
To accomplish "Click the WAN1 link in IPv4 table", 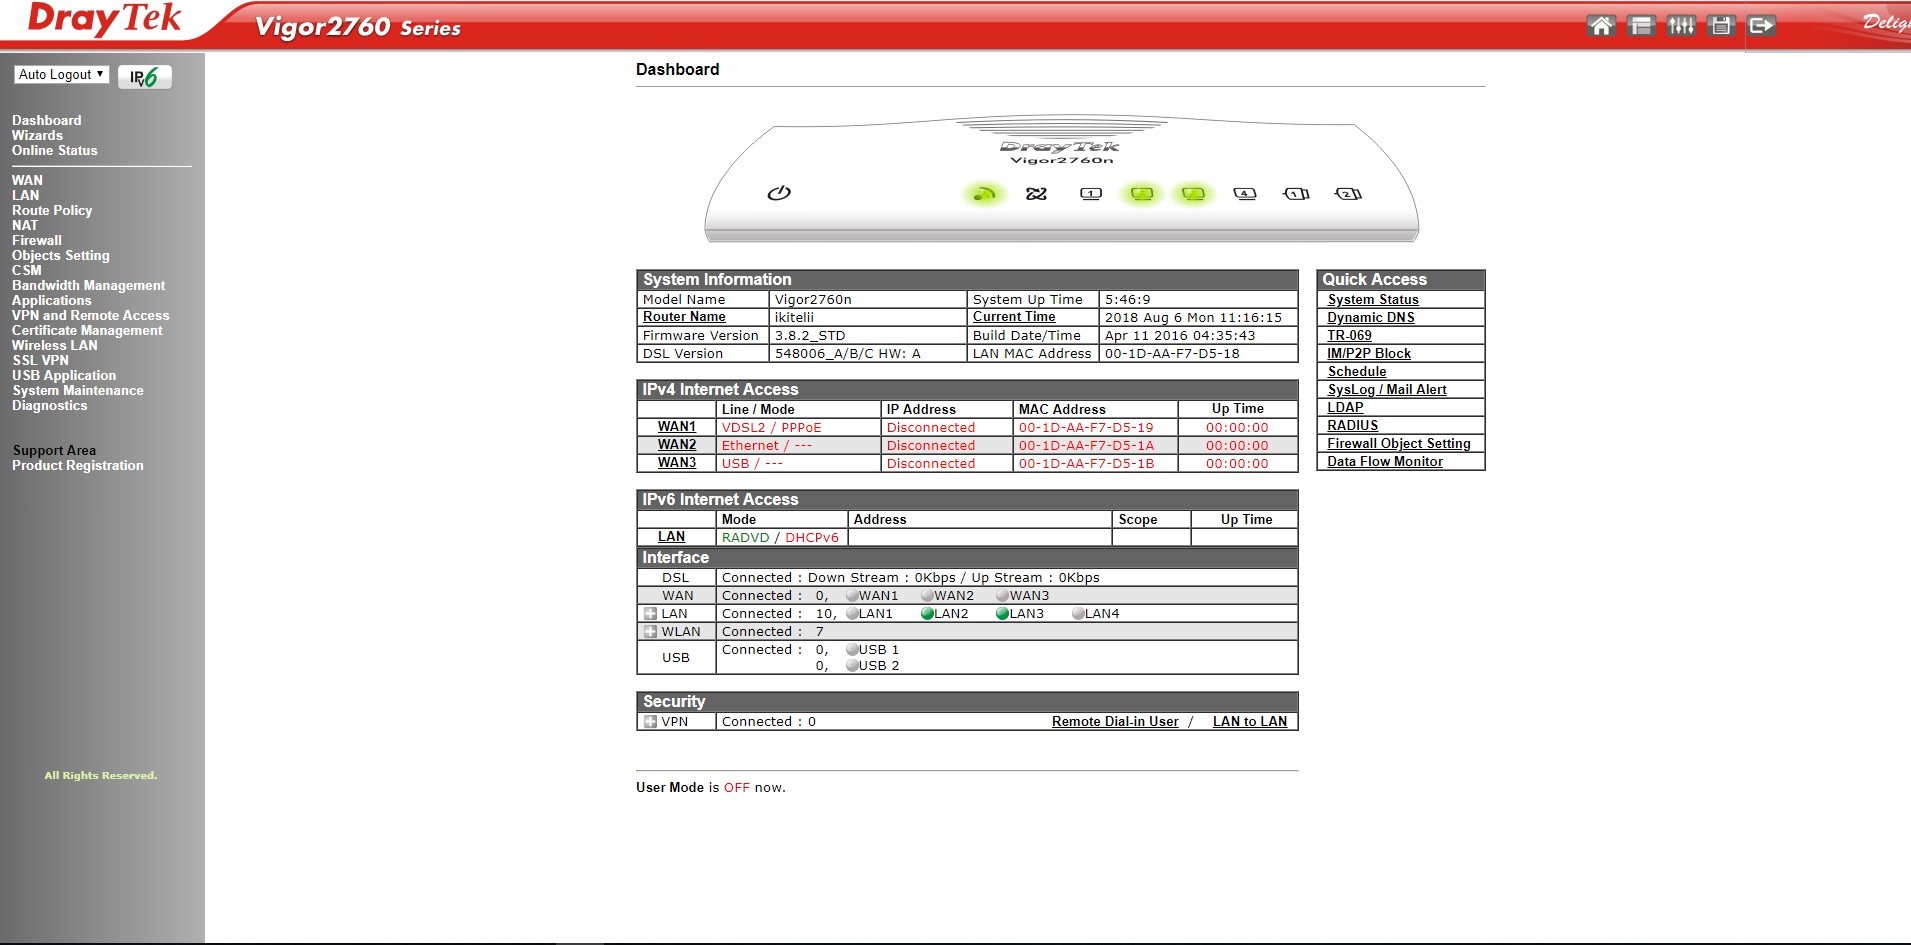I will point(676,427).
